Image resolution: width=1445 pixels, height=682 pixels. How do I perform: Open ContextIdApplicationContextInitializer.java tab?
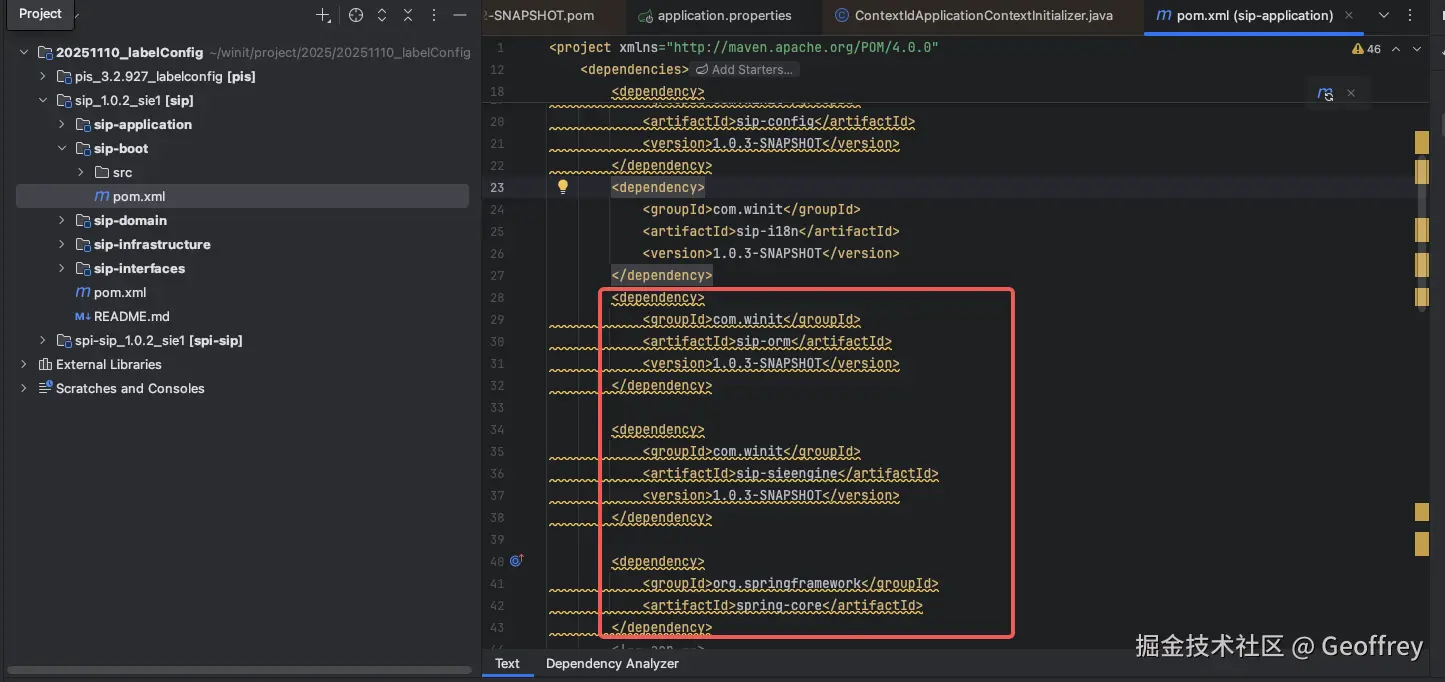click(x=983, y=15)
